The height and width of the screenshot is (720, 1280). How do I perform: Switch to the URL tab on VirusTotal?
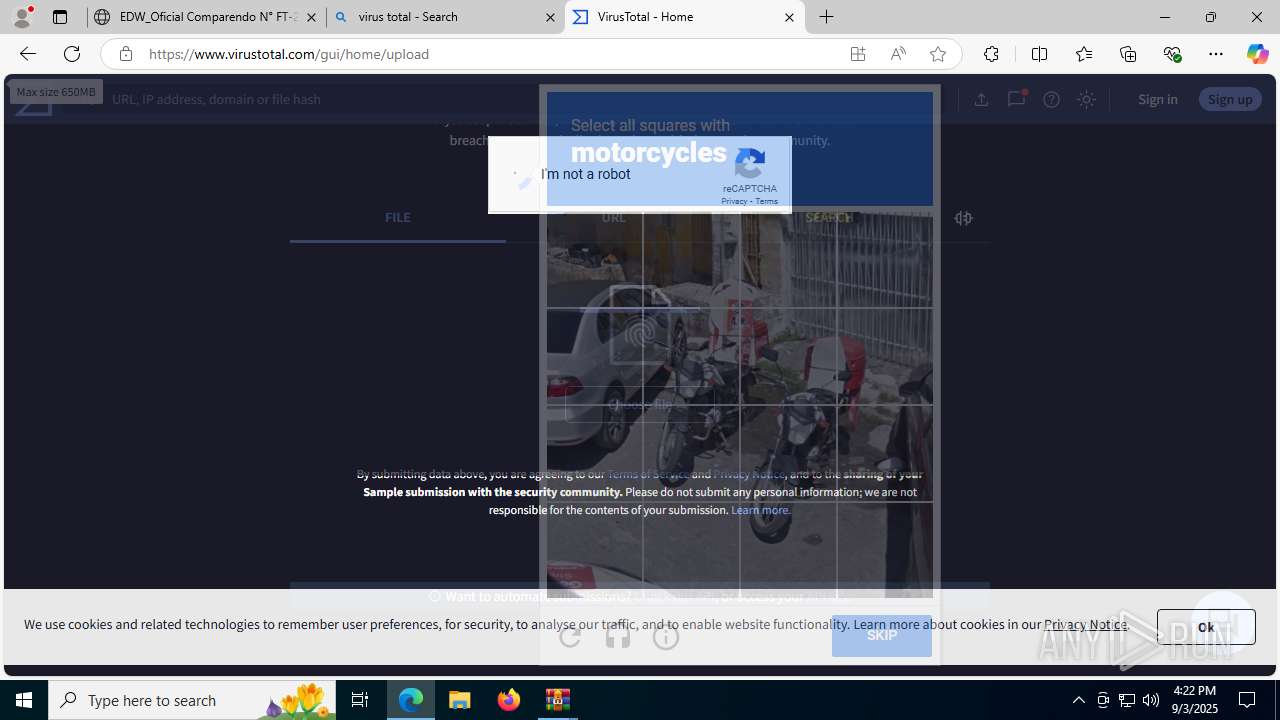coord(614,218)
